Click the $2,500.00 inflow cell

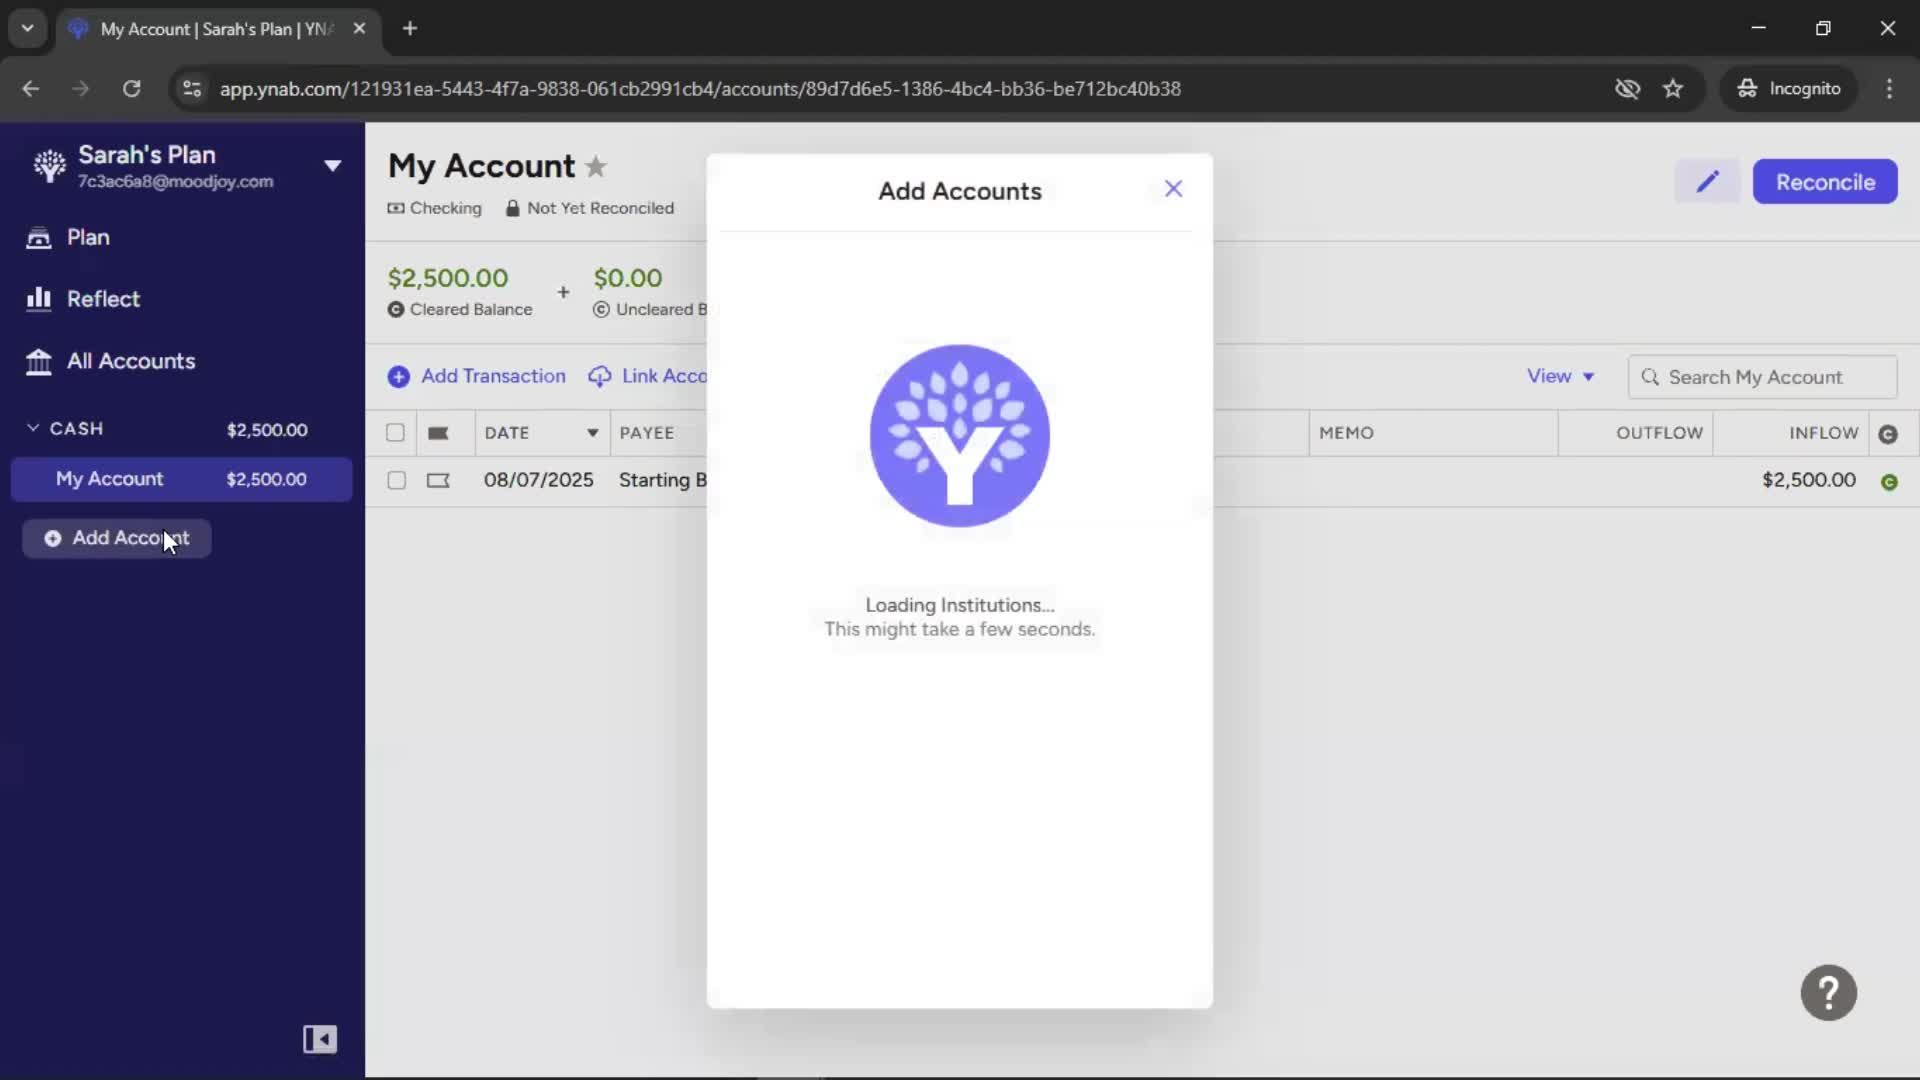pos(1809,481)
